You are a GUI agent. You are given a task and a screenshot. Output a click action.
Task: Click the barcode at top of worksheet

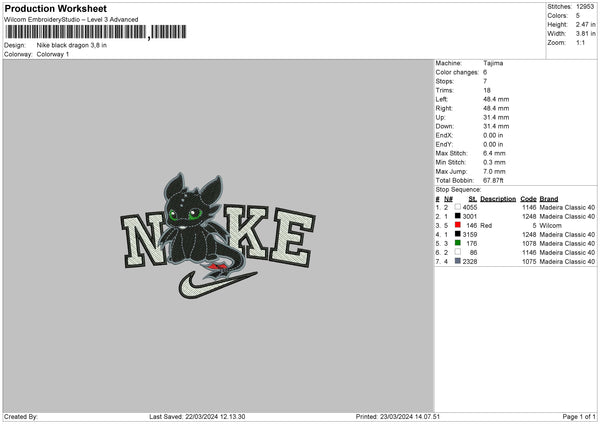click(95, 32)
